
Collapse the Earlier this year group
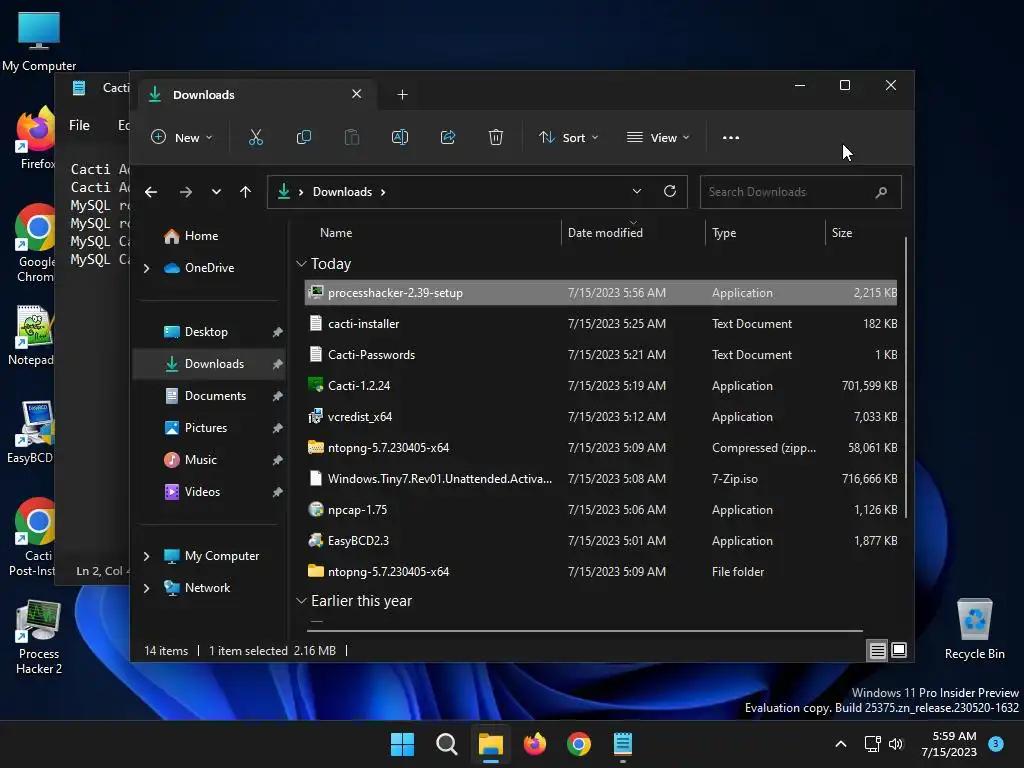pyautogui.click(x=301, y=601)
